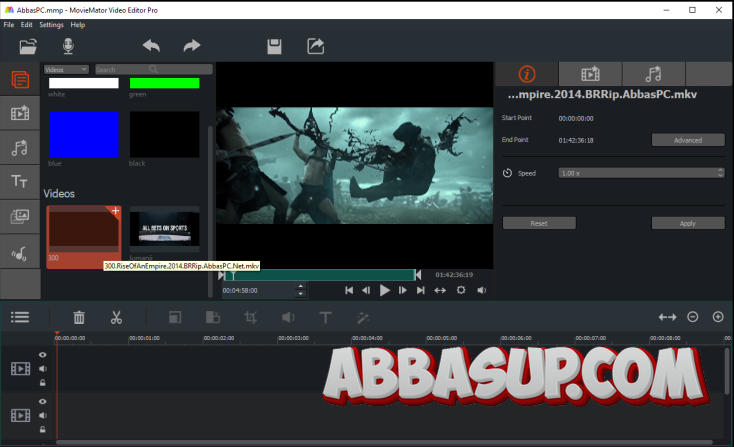
Task: Mute the first video track
Action: coord(43,369)
